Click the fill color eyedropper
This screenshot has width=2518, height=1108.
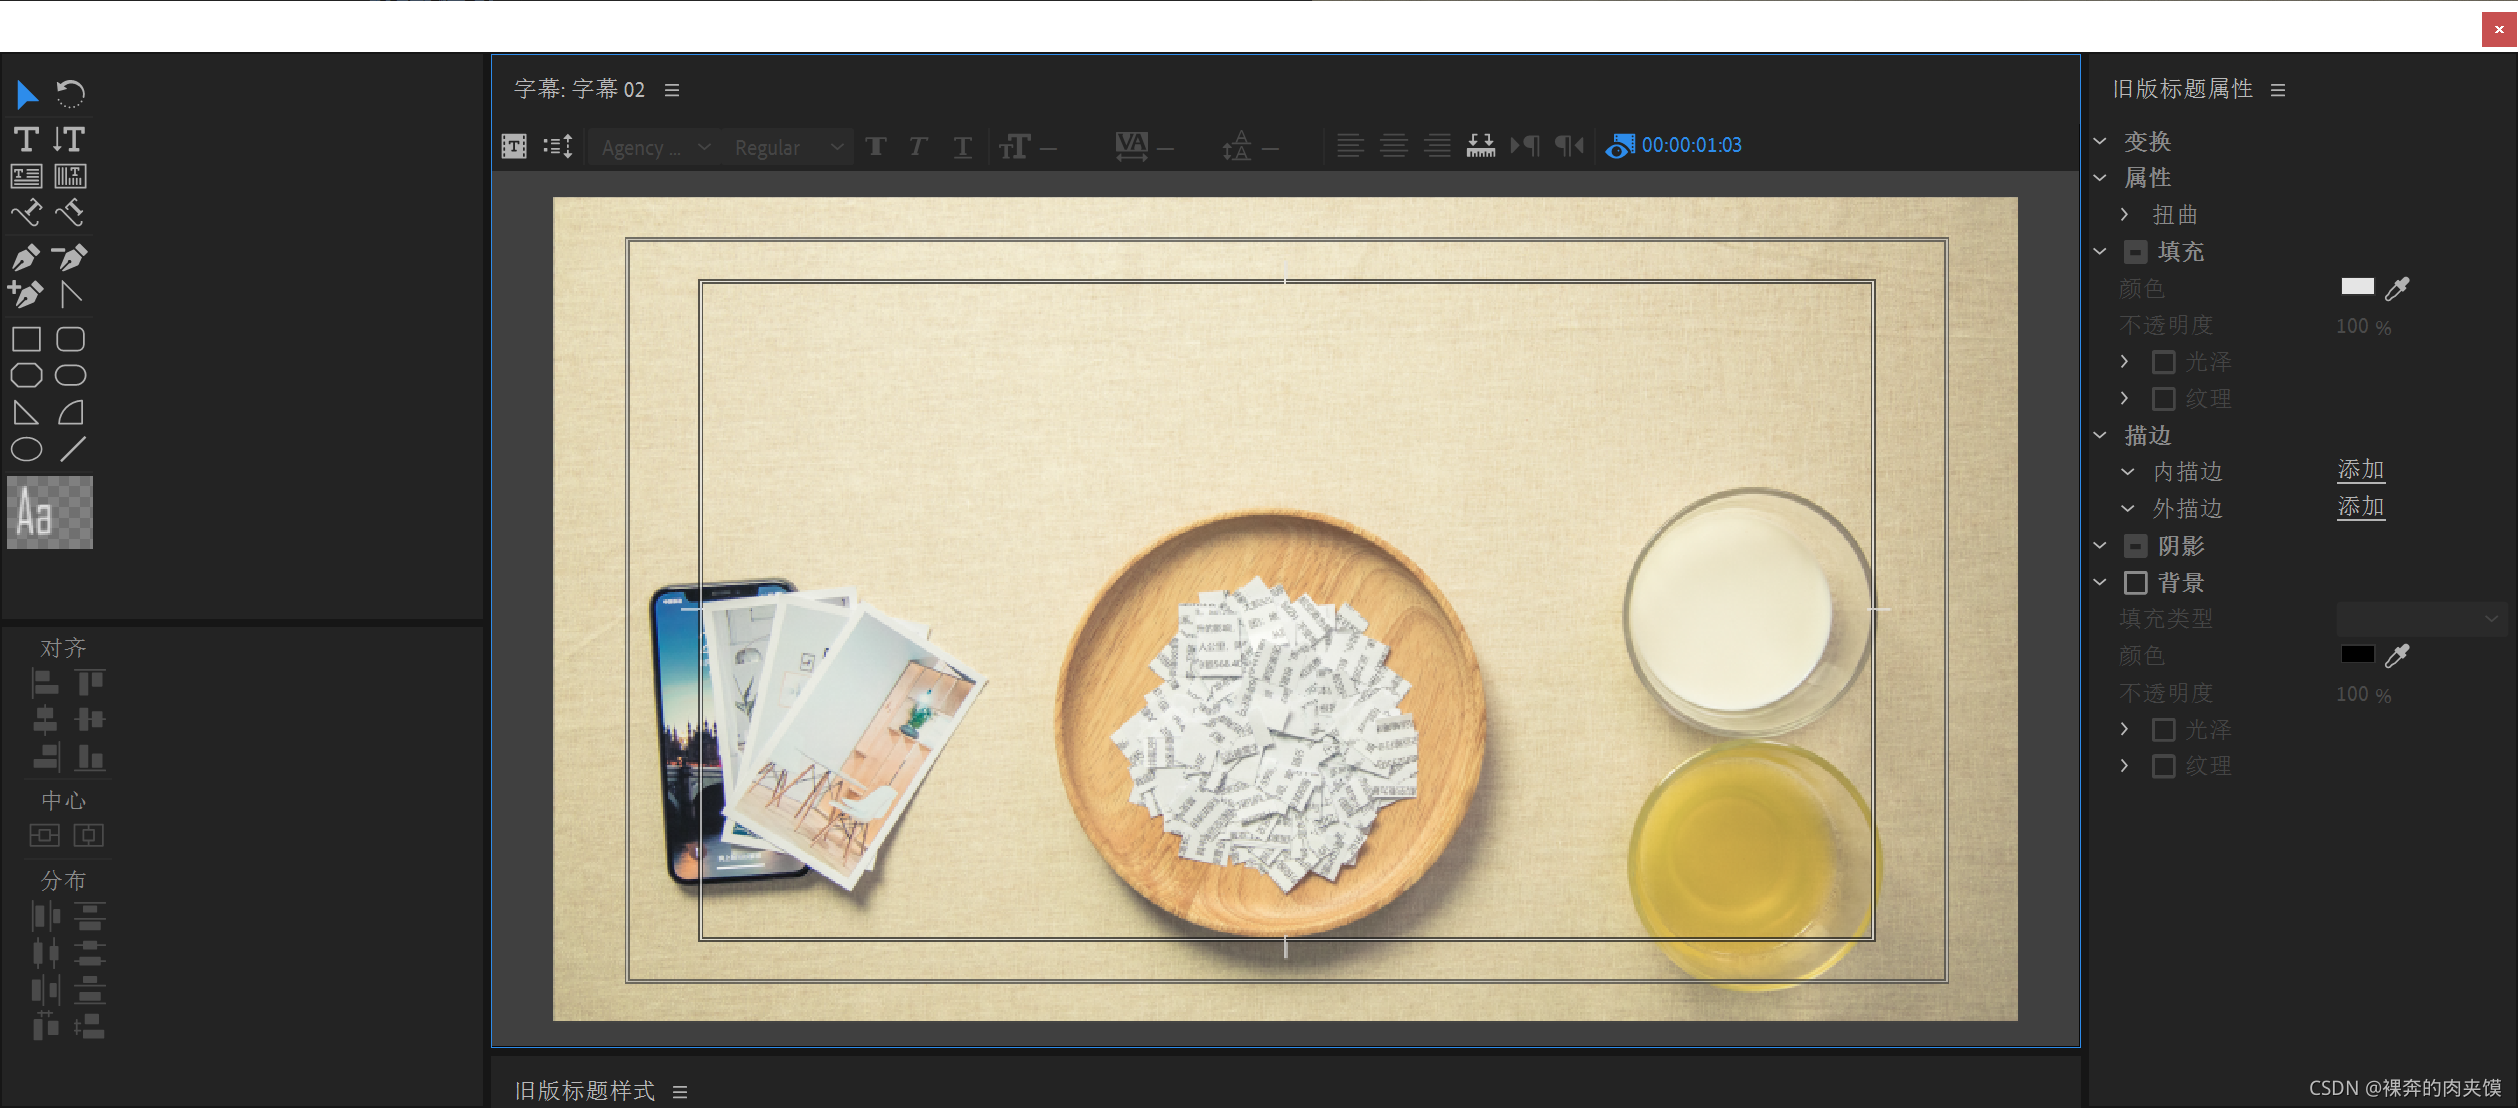coord(2397,289)
